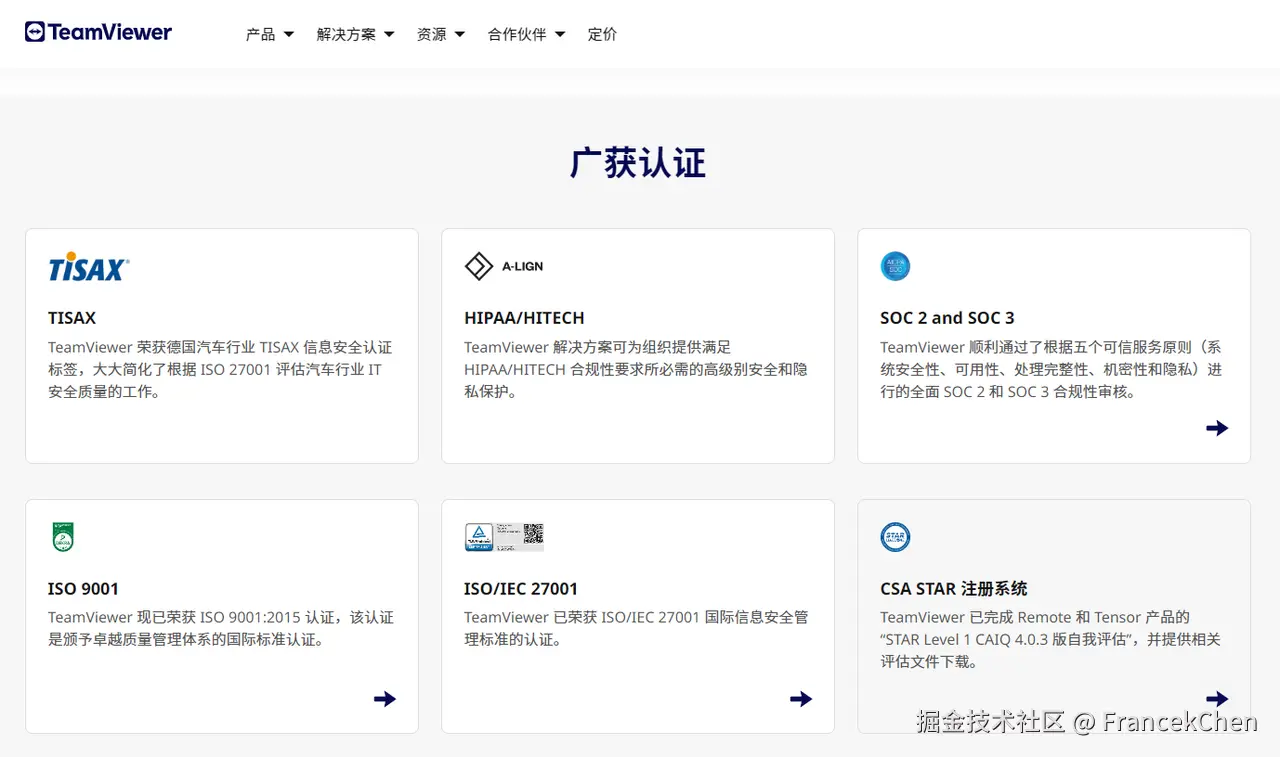
Task: Click arrow on SOC 2 and SOC 3 card
Action: [x=1217, y=428]
